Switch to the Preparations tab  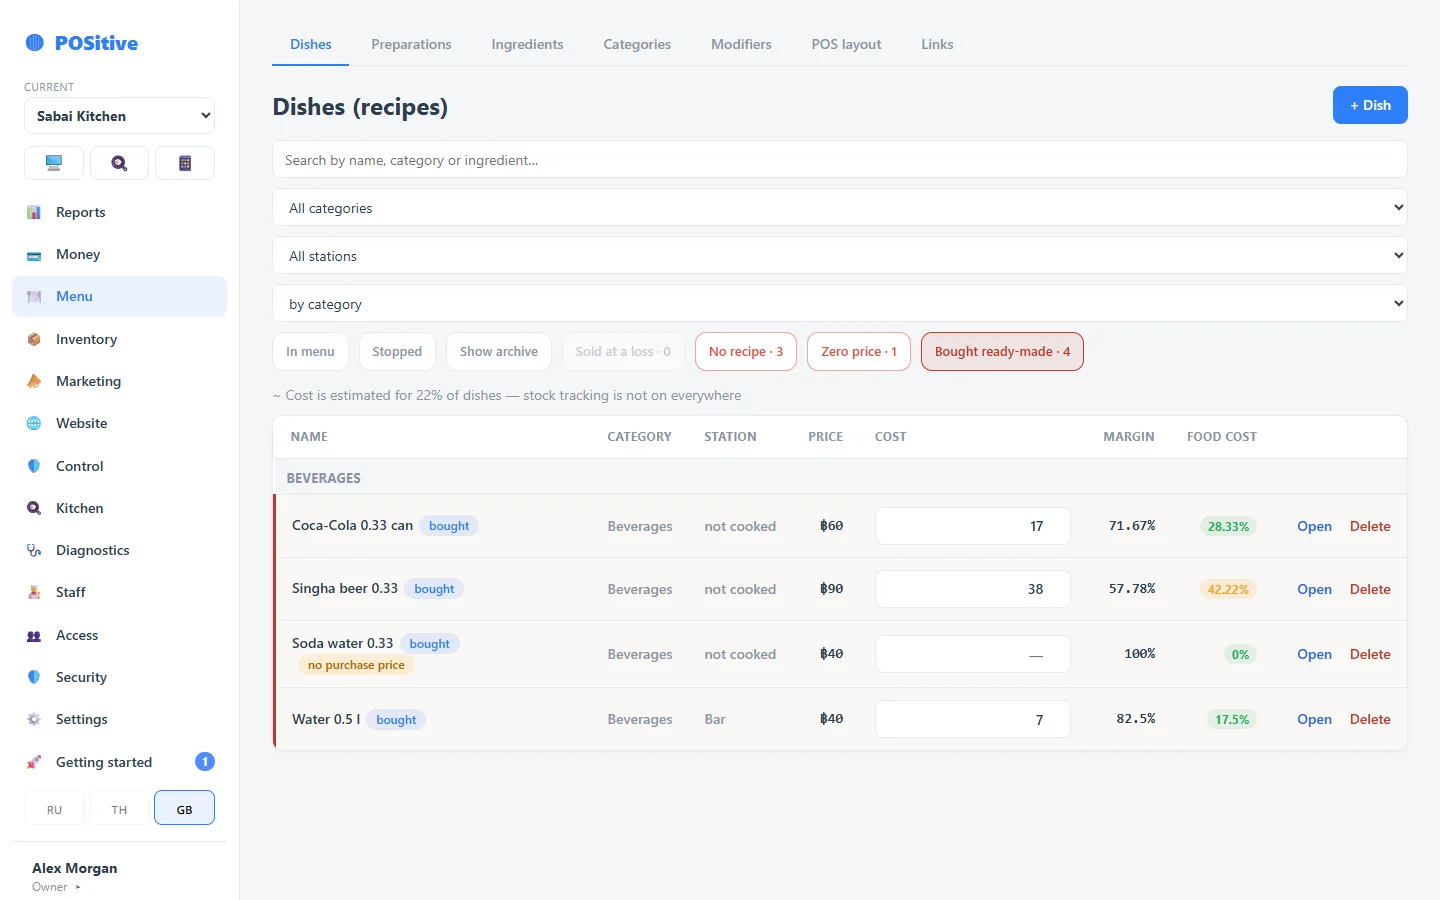(411, 44)
